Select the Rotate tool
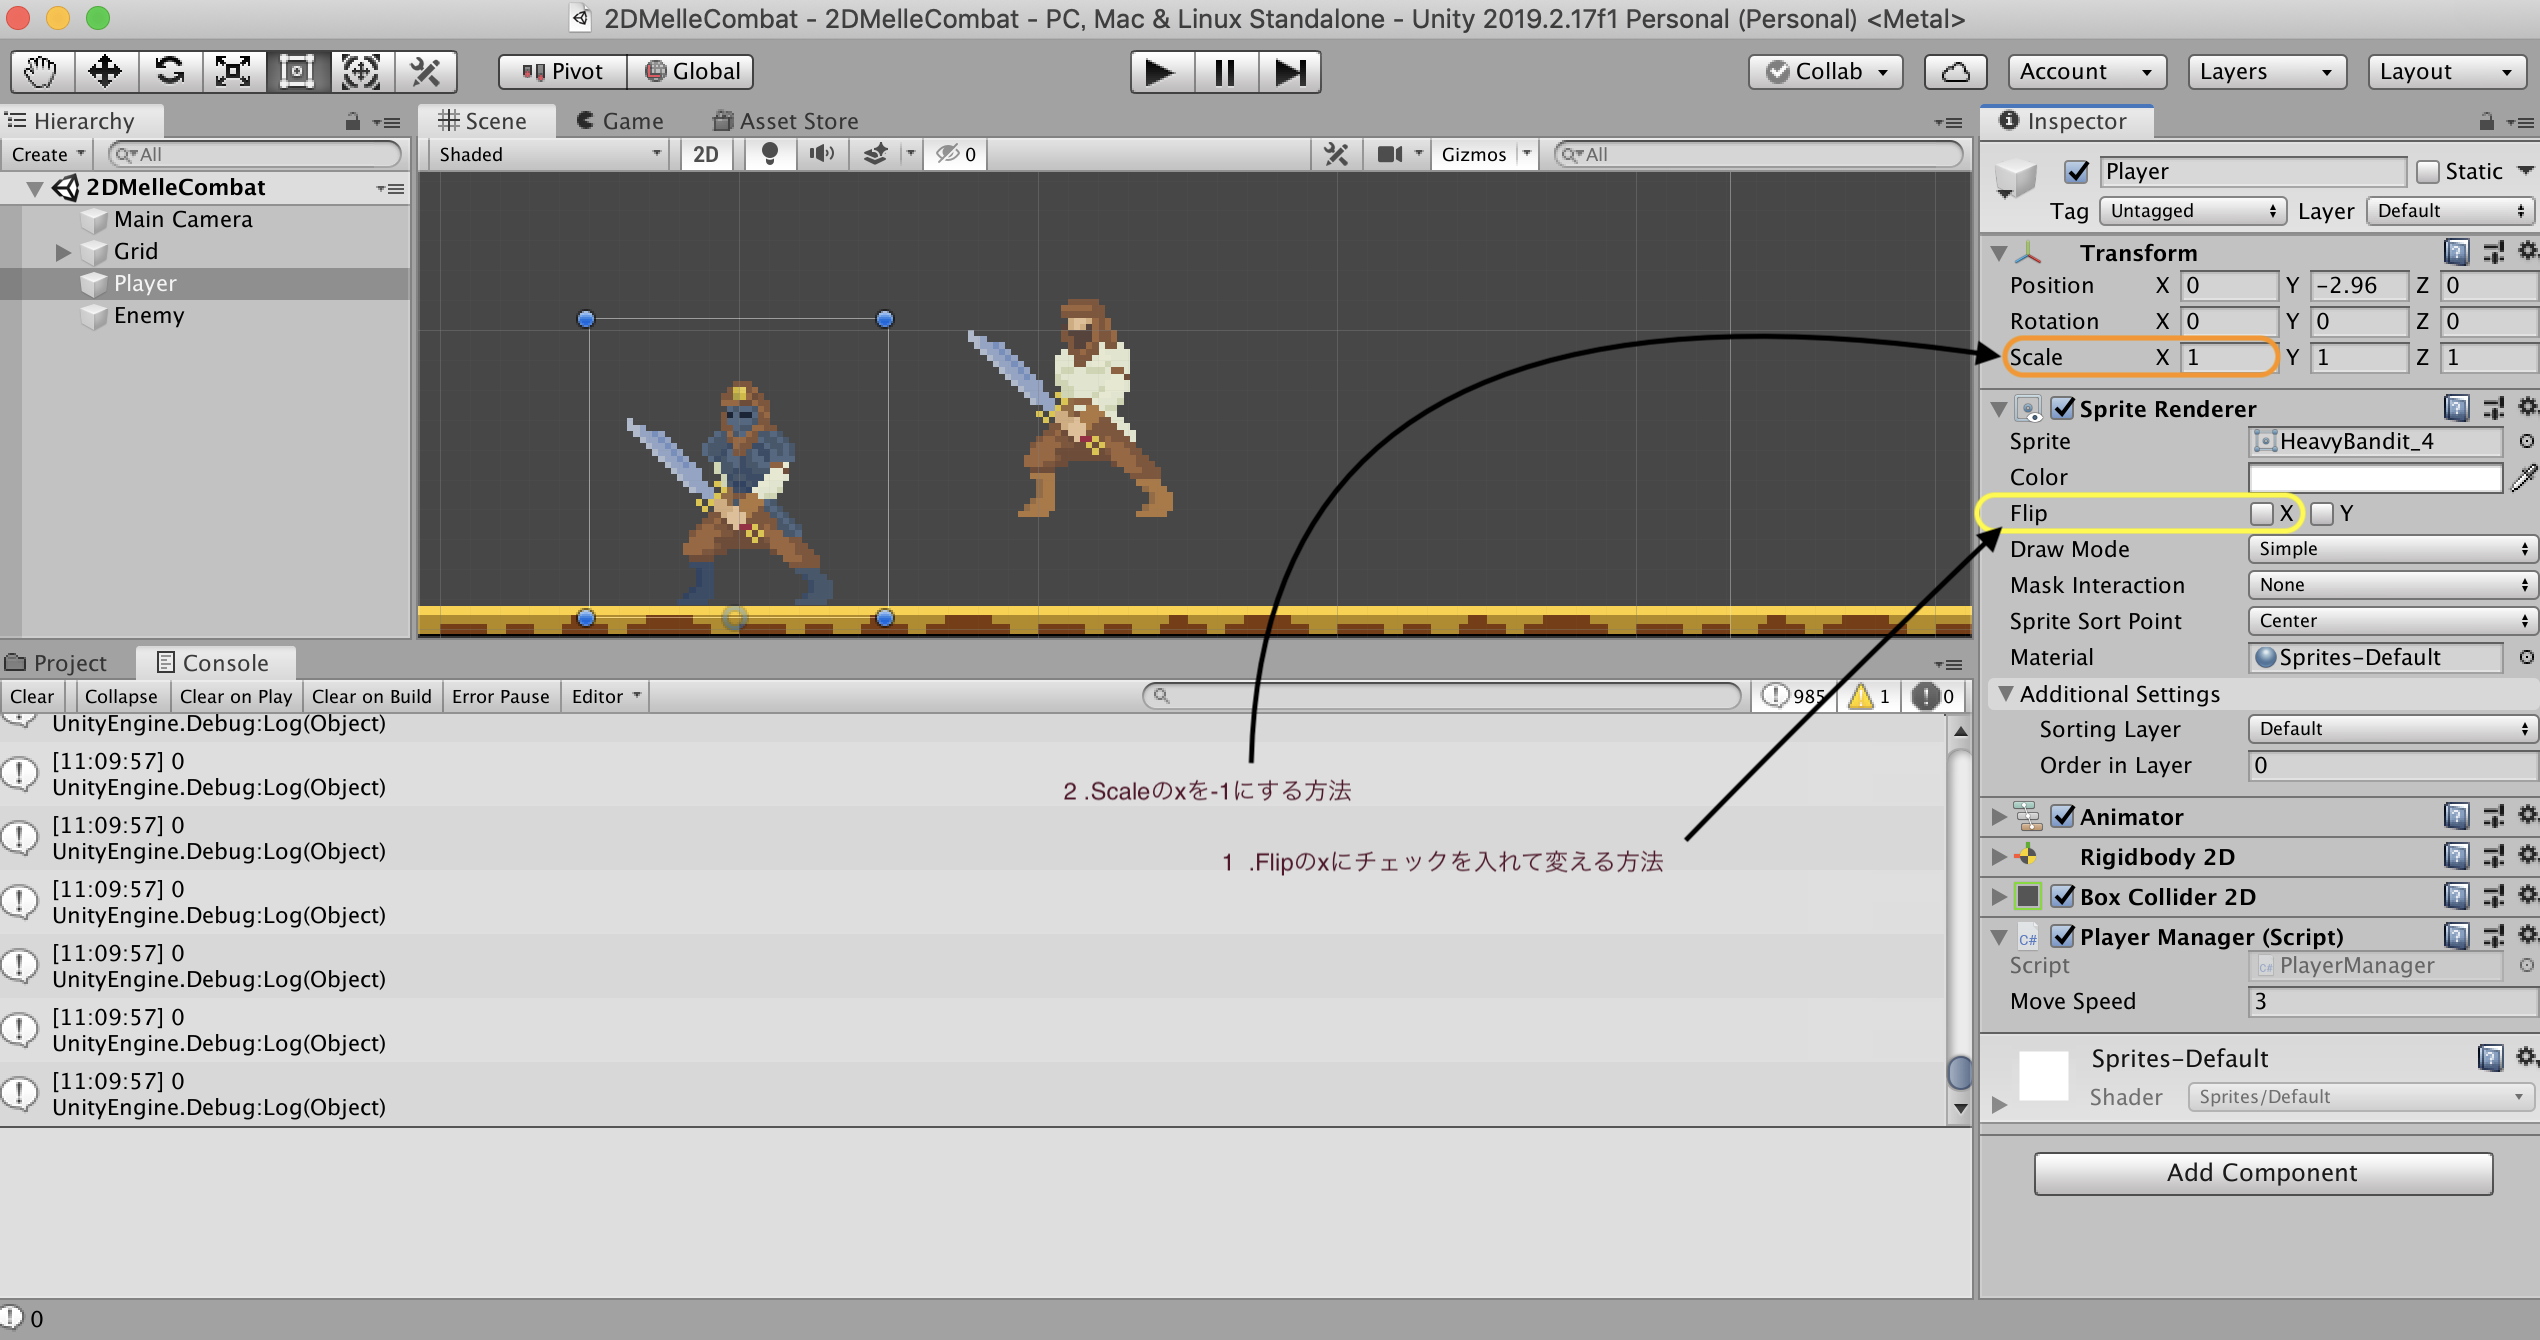Screen dimensions: 2540x1340 (x=169, y=72)
